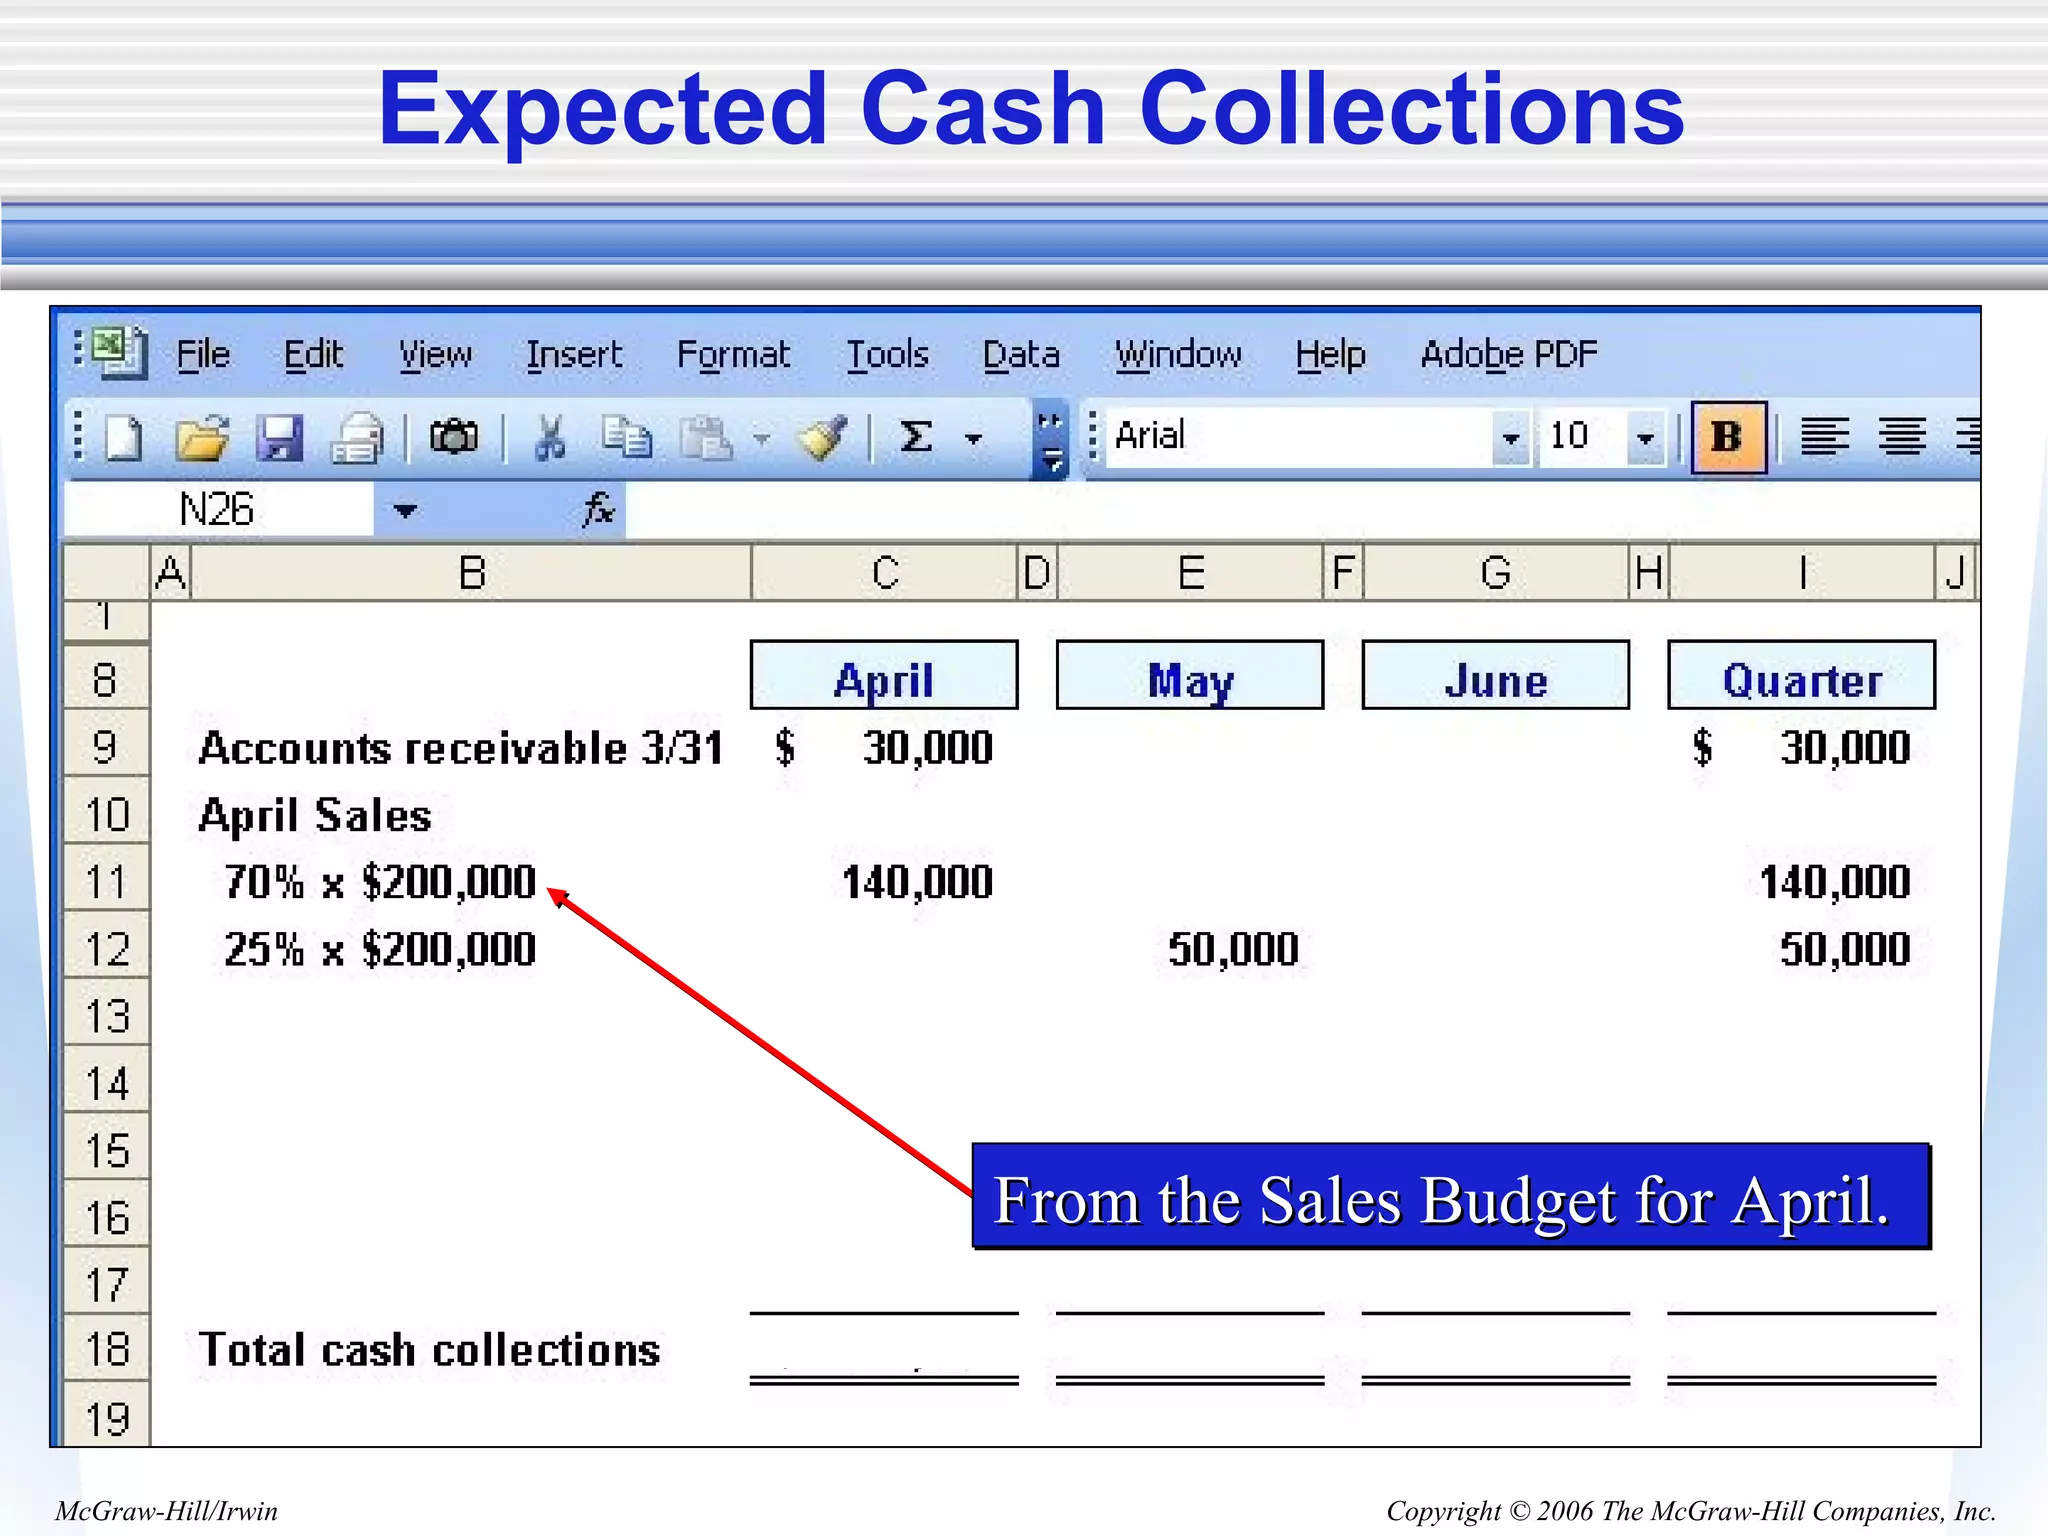The height and width of the screenshot is (1536, 2048).
Task: Copy selection with the copy icon
Action: 627,437
